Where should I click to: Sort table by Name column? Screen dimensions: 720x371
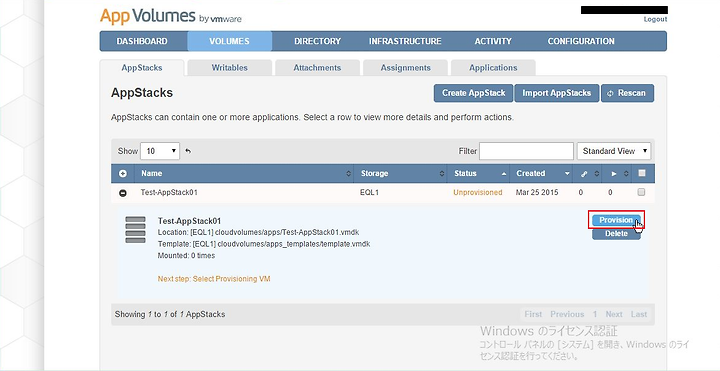pos(244,174)
